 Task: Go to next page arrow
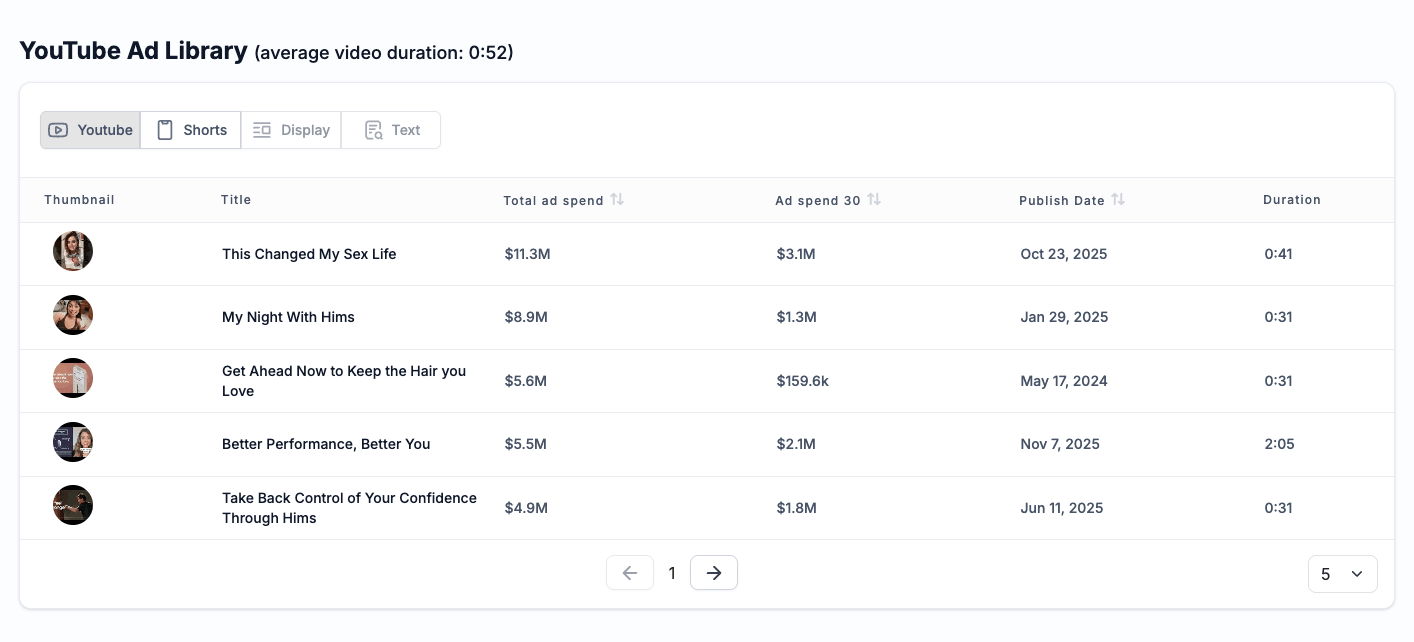tap(714, 573)
